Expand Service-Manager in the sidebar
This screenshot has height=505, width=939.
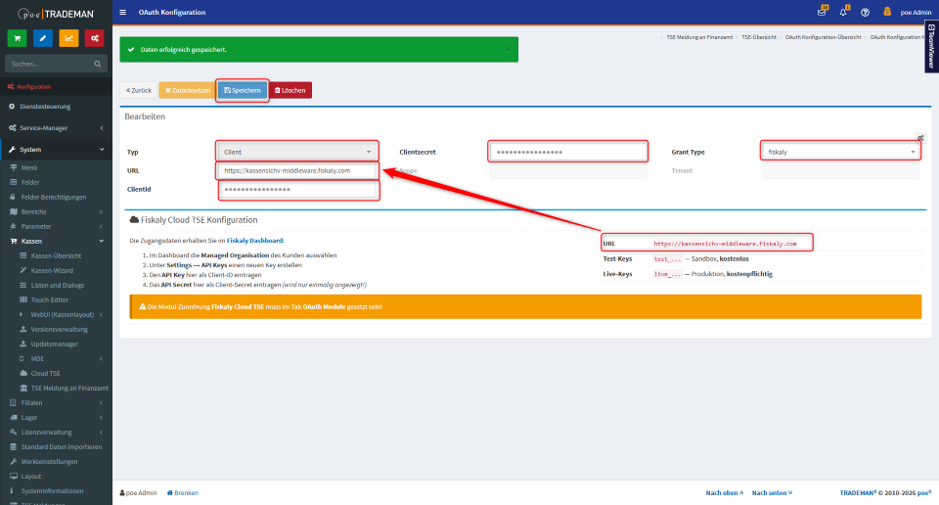click(x=56, y=128)
